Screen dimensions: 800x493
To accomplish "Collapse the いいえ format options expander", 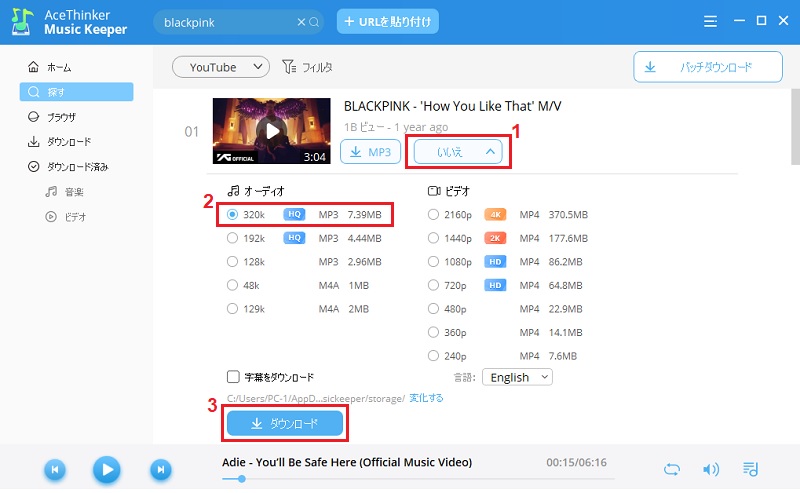I will (x=458, y=151).
